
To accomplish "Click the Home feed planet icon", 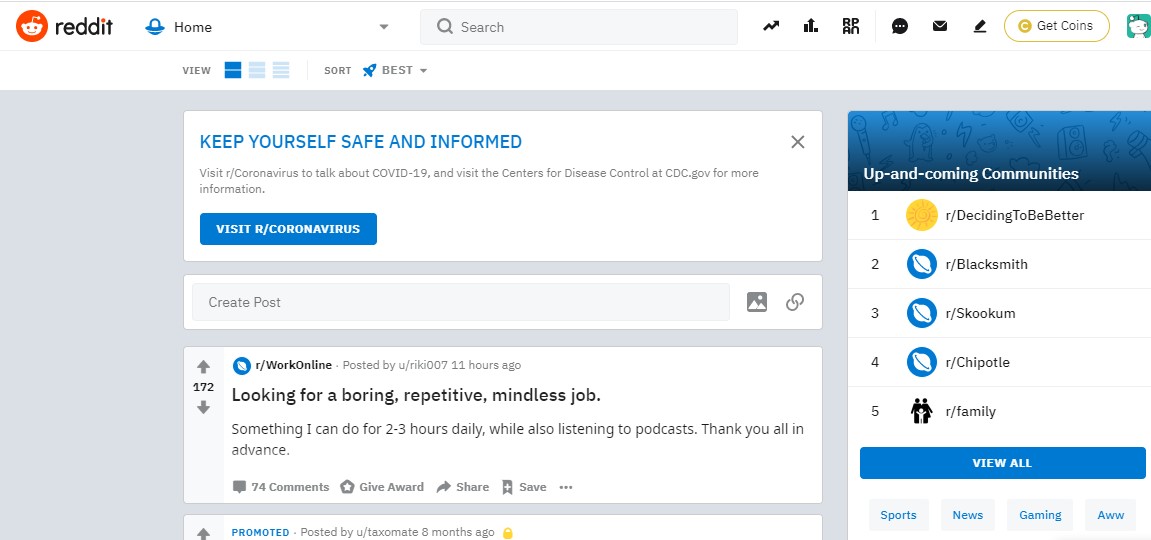I will (x=155, y=27).
